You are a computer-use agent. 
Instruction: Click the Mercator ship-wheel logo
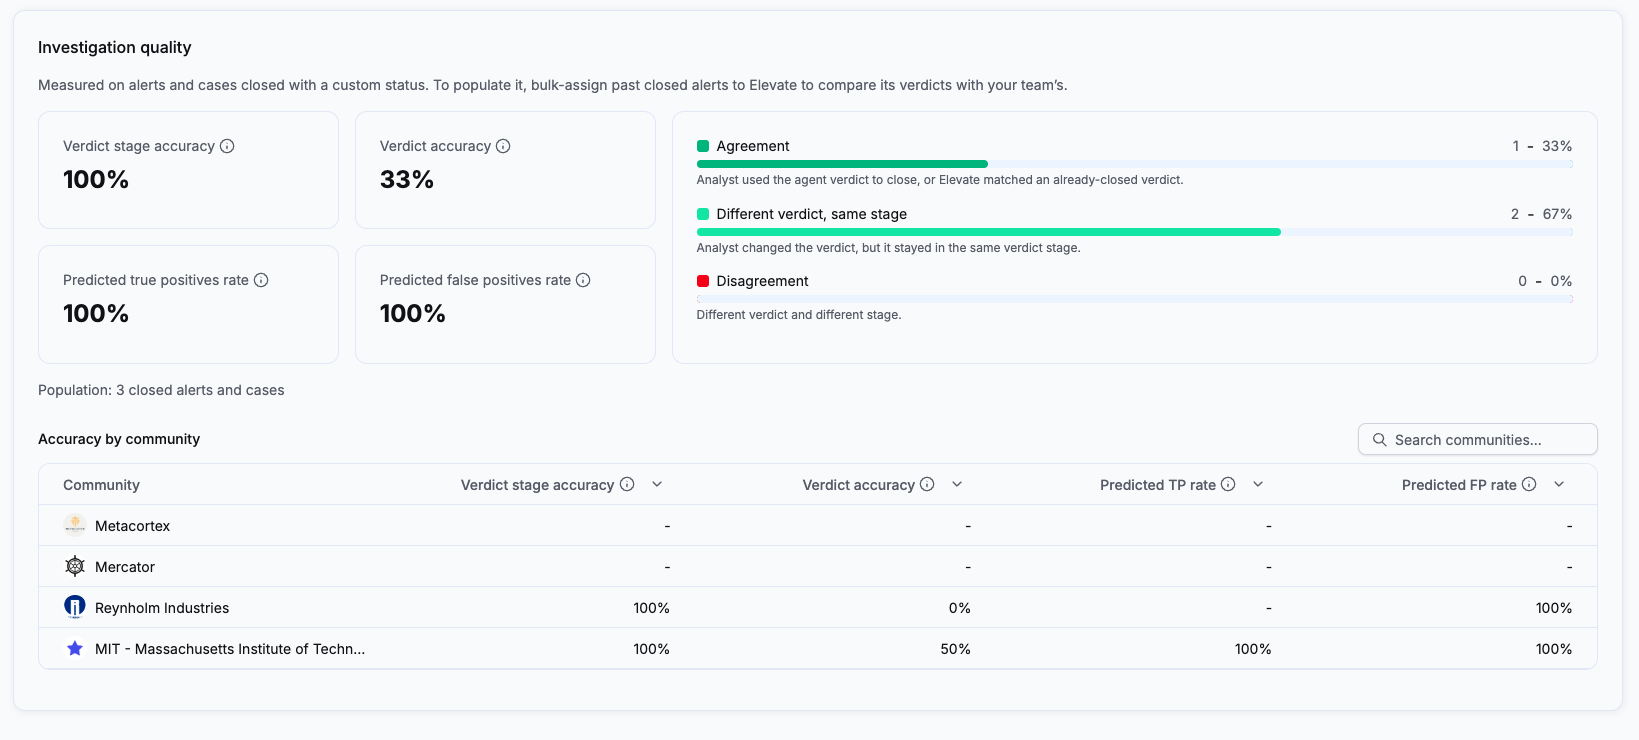tap(75, 566)
